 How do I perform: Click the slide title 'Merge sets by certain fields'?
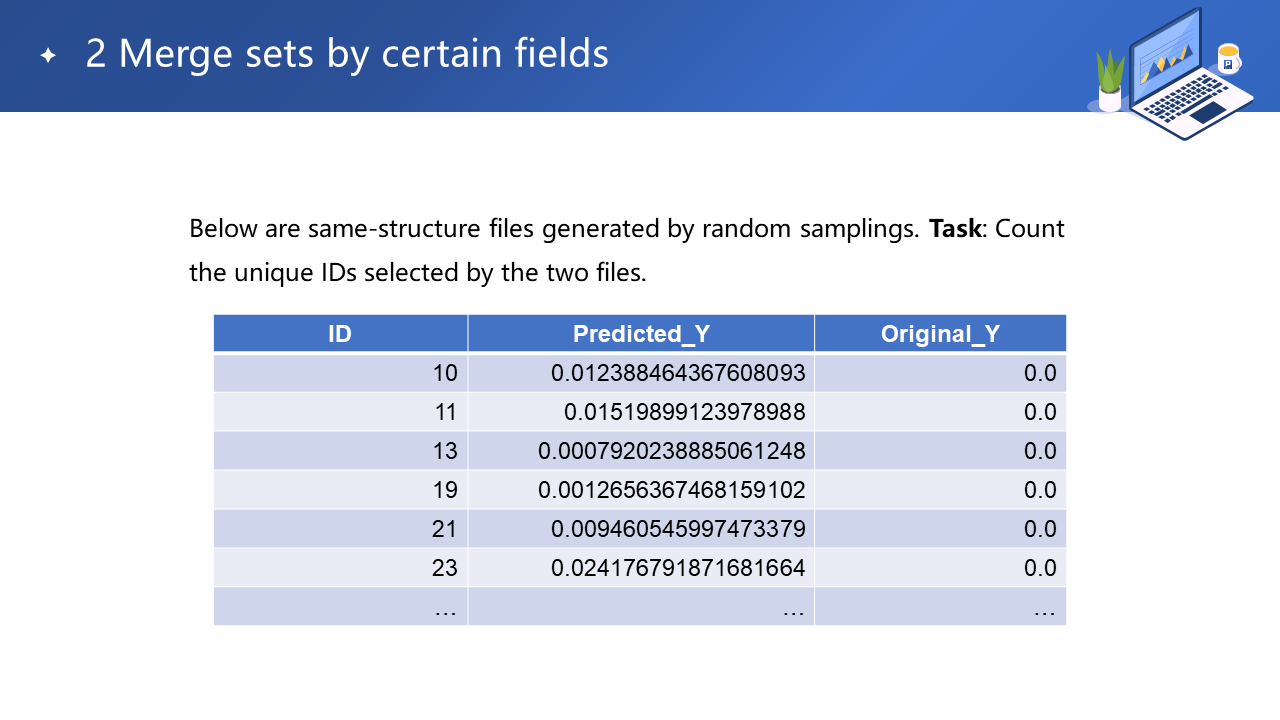click(x=347, y=53)
